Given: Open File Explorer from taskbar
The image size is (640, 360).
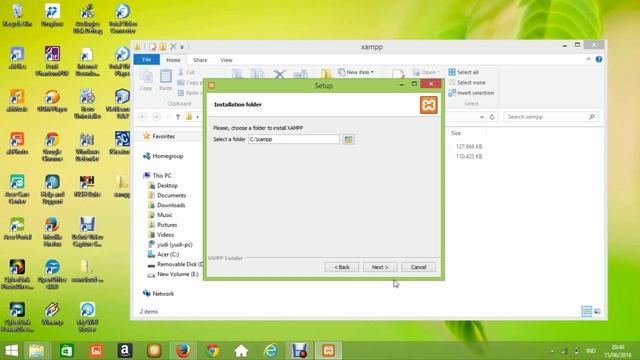Looking at the screenshot, I should 36,351.
